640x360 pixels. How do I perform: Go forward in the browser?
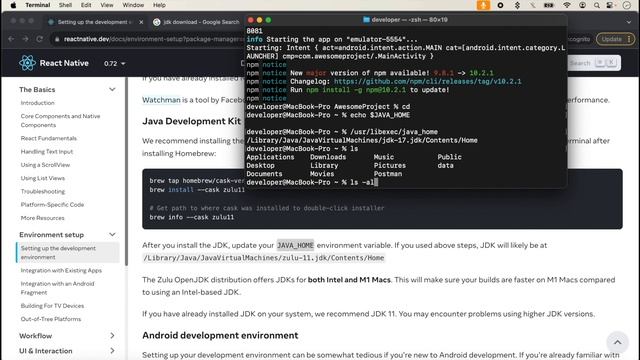click(x=25, y=39)
